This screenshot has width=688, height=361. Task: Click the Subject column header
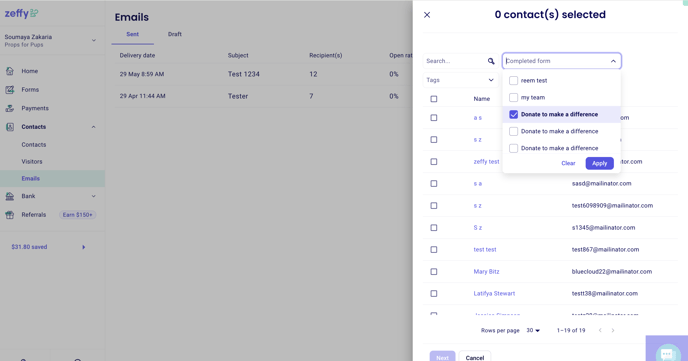[x=238, y=55]
